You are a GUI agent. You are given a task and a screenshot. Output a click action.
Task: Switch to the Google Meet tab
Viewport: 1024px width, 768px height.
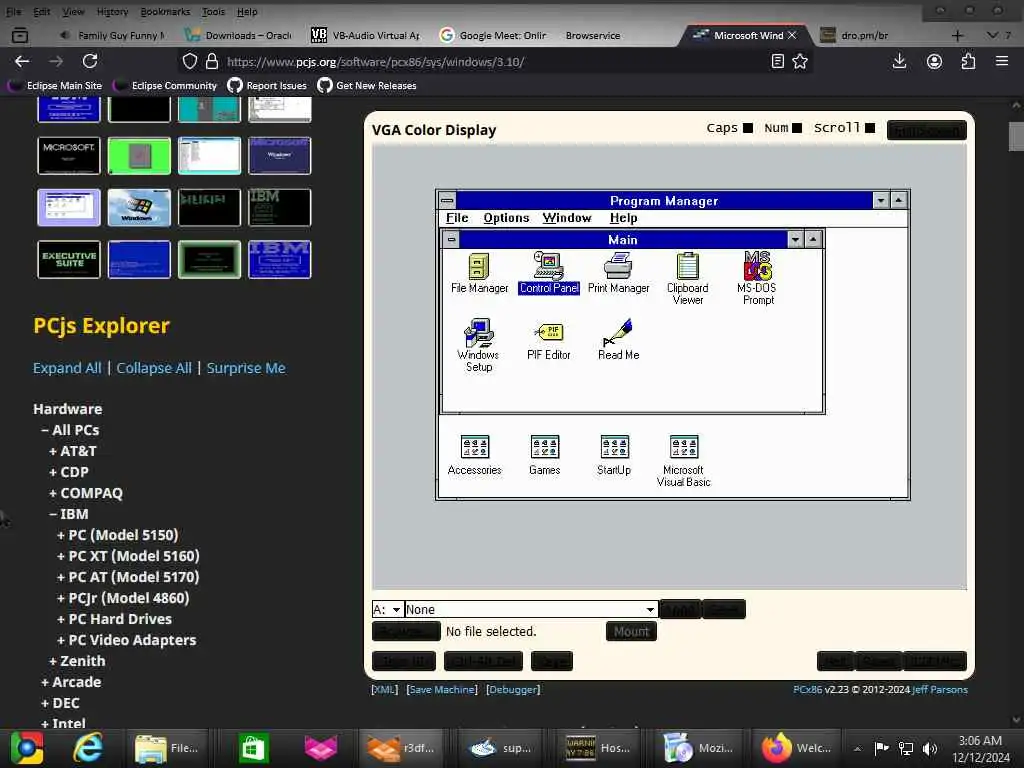coord(493,35)
